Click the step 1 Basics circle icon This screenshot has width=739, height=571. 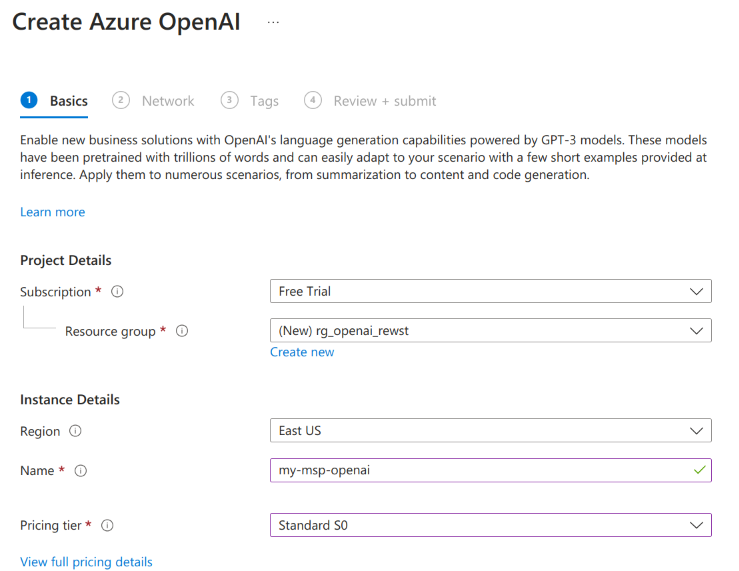point(29,100)
